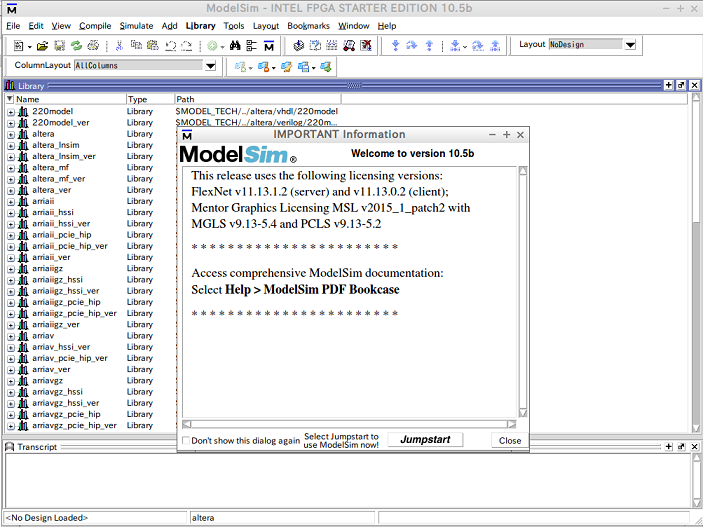
Task: Click the Step Out up-arrow icon
Action: point(429,45)
